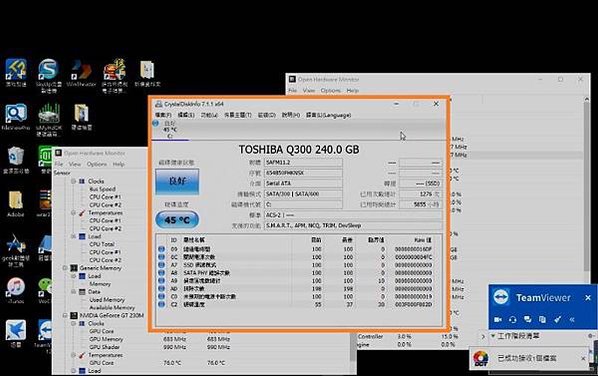
Task: Collapse the TeamViewer panel with double-arrow
Action: (572, 320)
